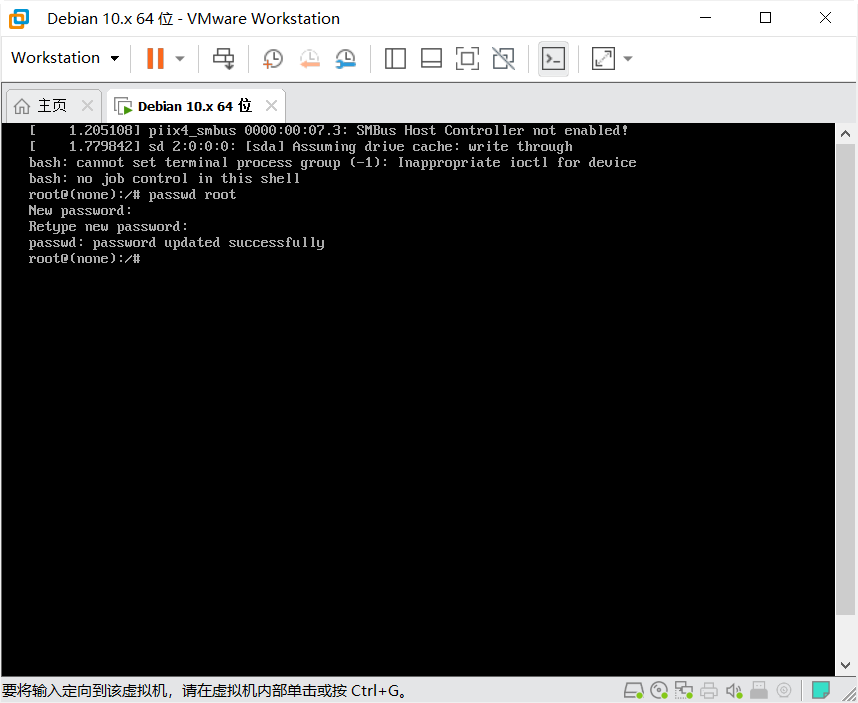
Task: Open the Workstation menu
Action: [65, 58]
